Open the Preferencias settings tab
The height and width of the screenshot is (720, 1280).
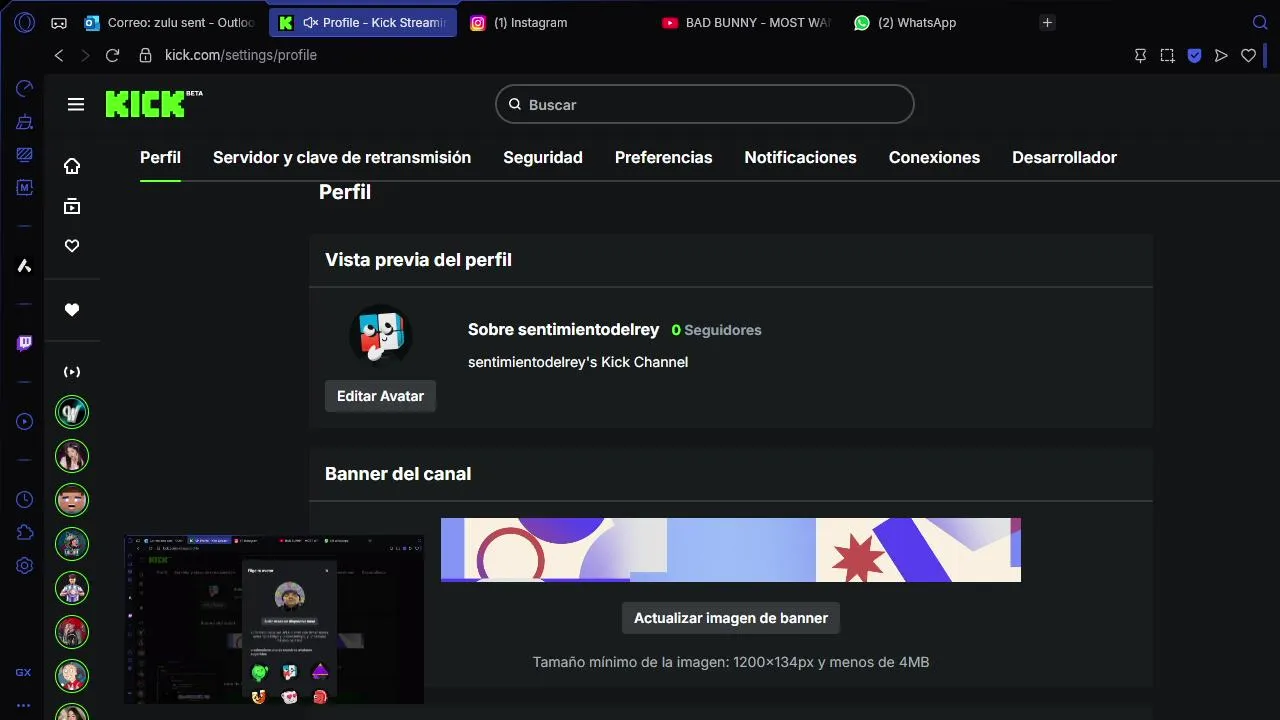pos(664,157)
